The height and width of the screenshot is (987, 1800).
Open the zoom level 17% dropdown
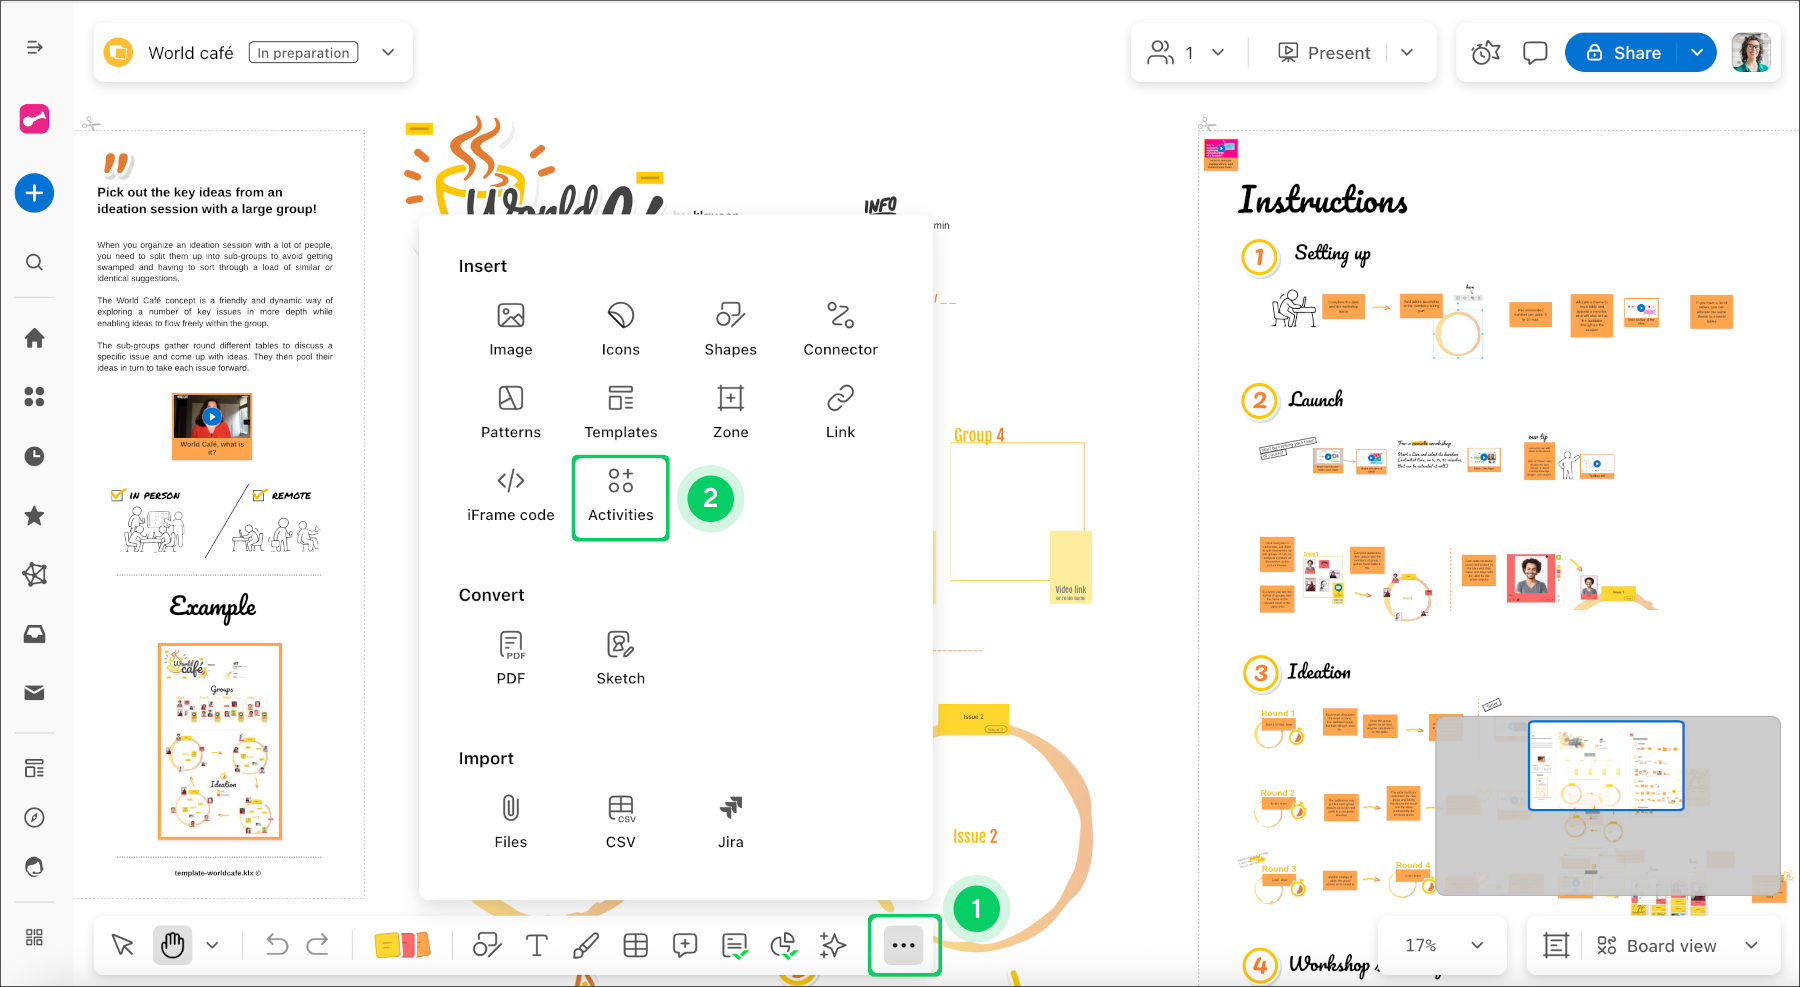pyautogui.click(x=1442, y=945)
